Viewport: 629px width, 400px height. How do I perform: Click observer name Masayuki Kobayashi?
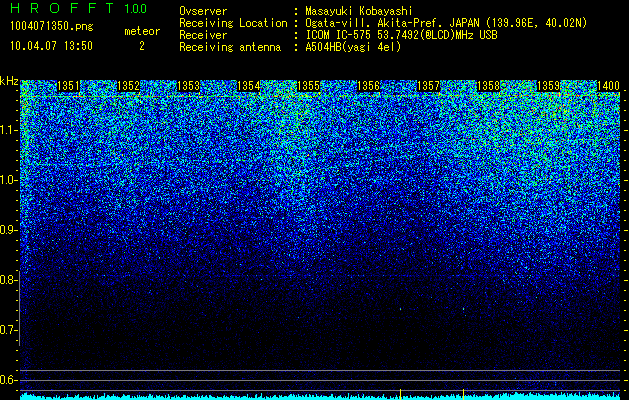359,11
